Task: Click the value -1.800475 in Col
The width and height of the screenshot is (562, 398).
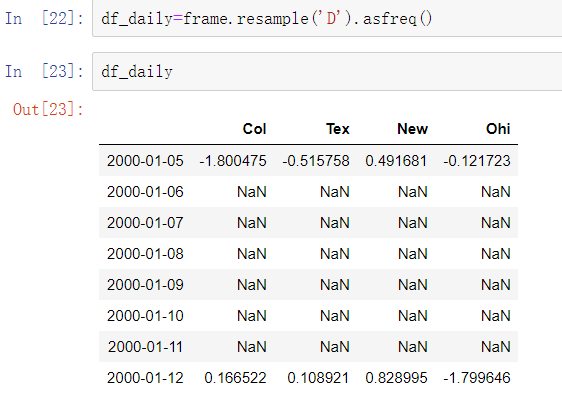Action: 233,161
